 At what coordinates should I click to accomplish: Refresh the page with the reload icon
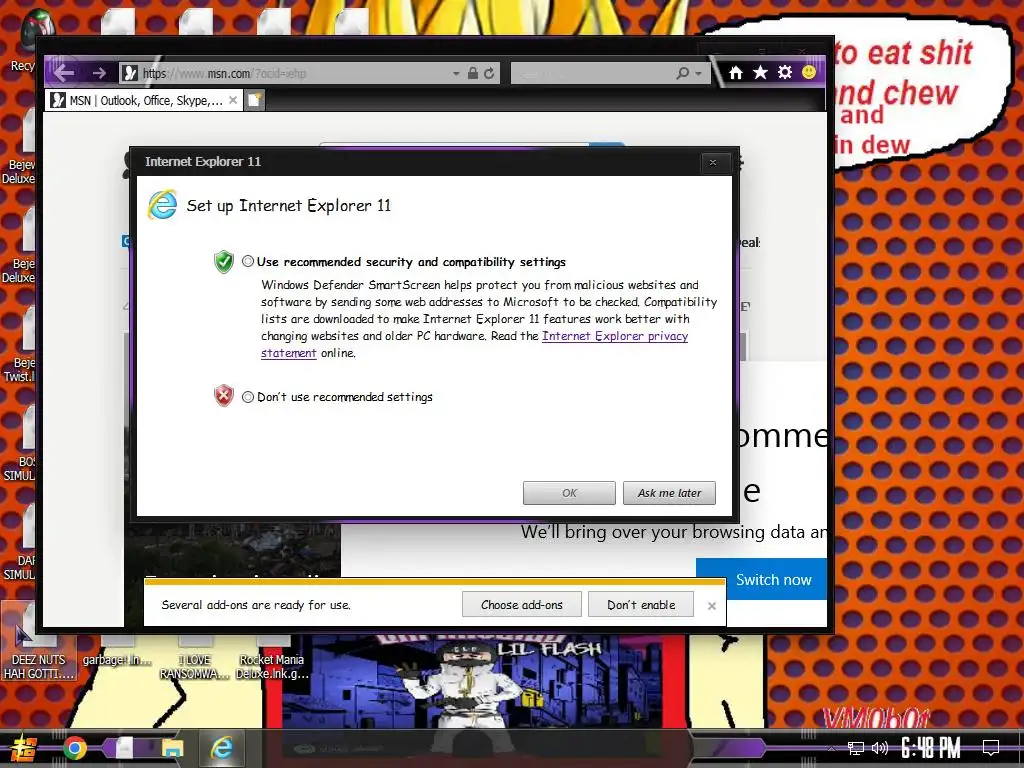(x=488, y=73)
